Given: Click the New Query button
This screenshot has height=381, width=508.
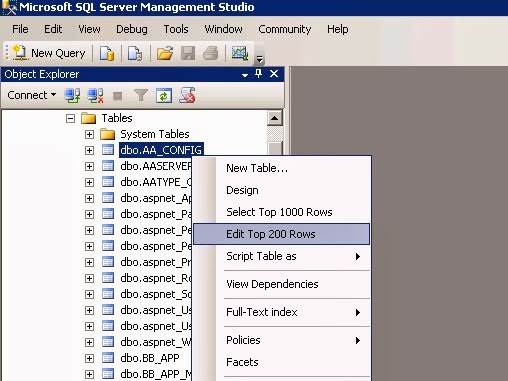Looking at the screenshot, I should (49, 53).
